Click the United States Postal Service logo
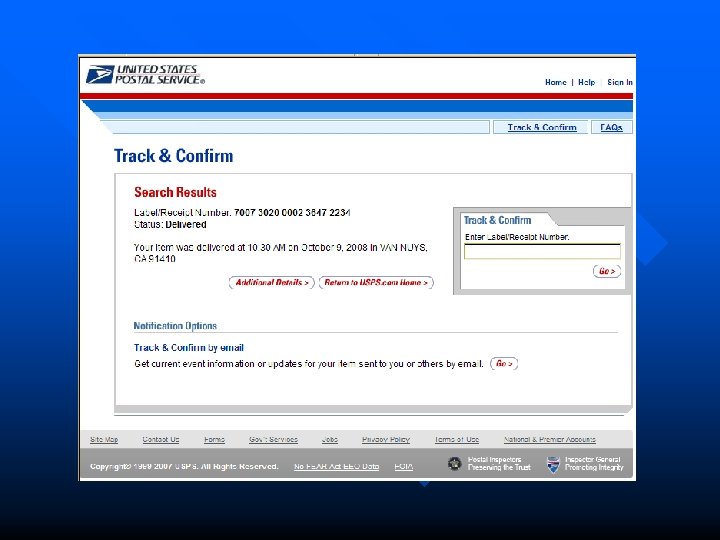The width and height of the screenshot is (720, 540). point(145,75)
